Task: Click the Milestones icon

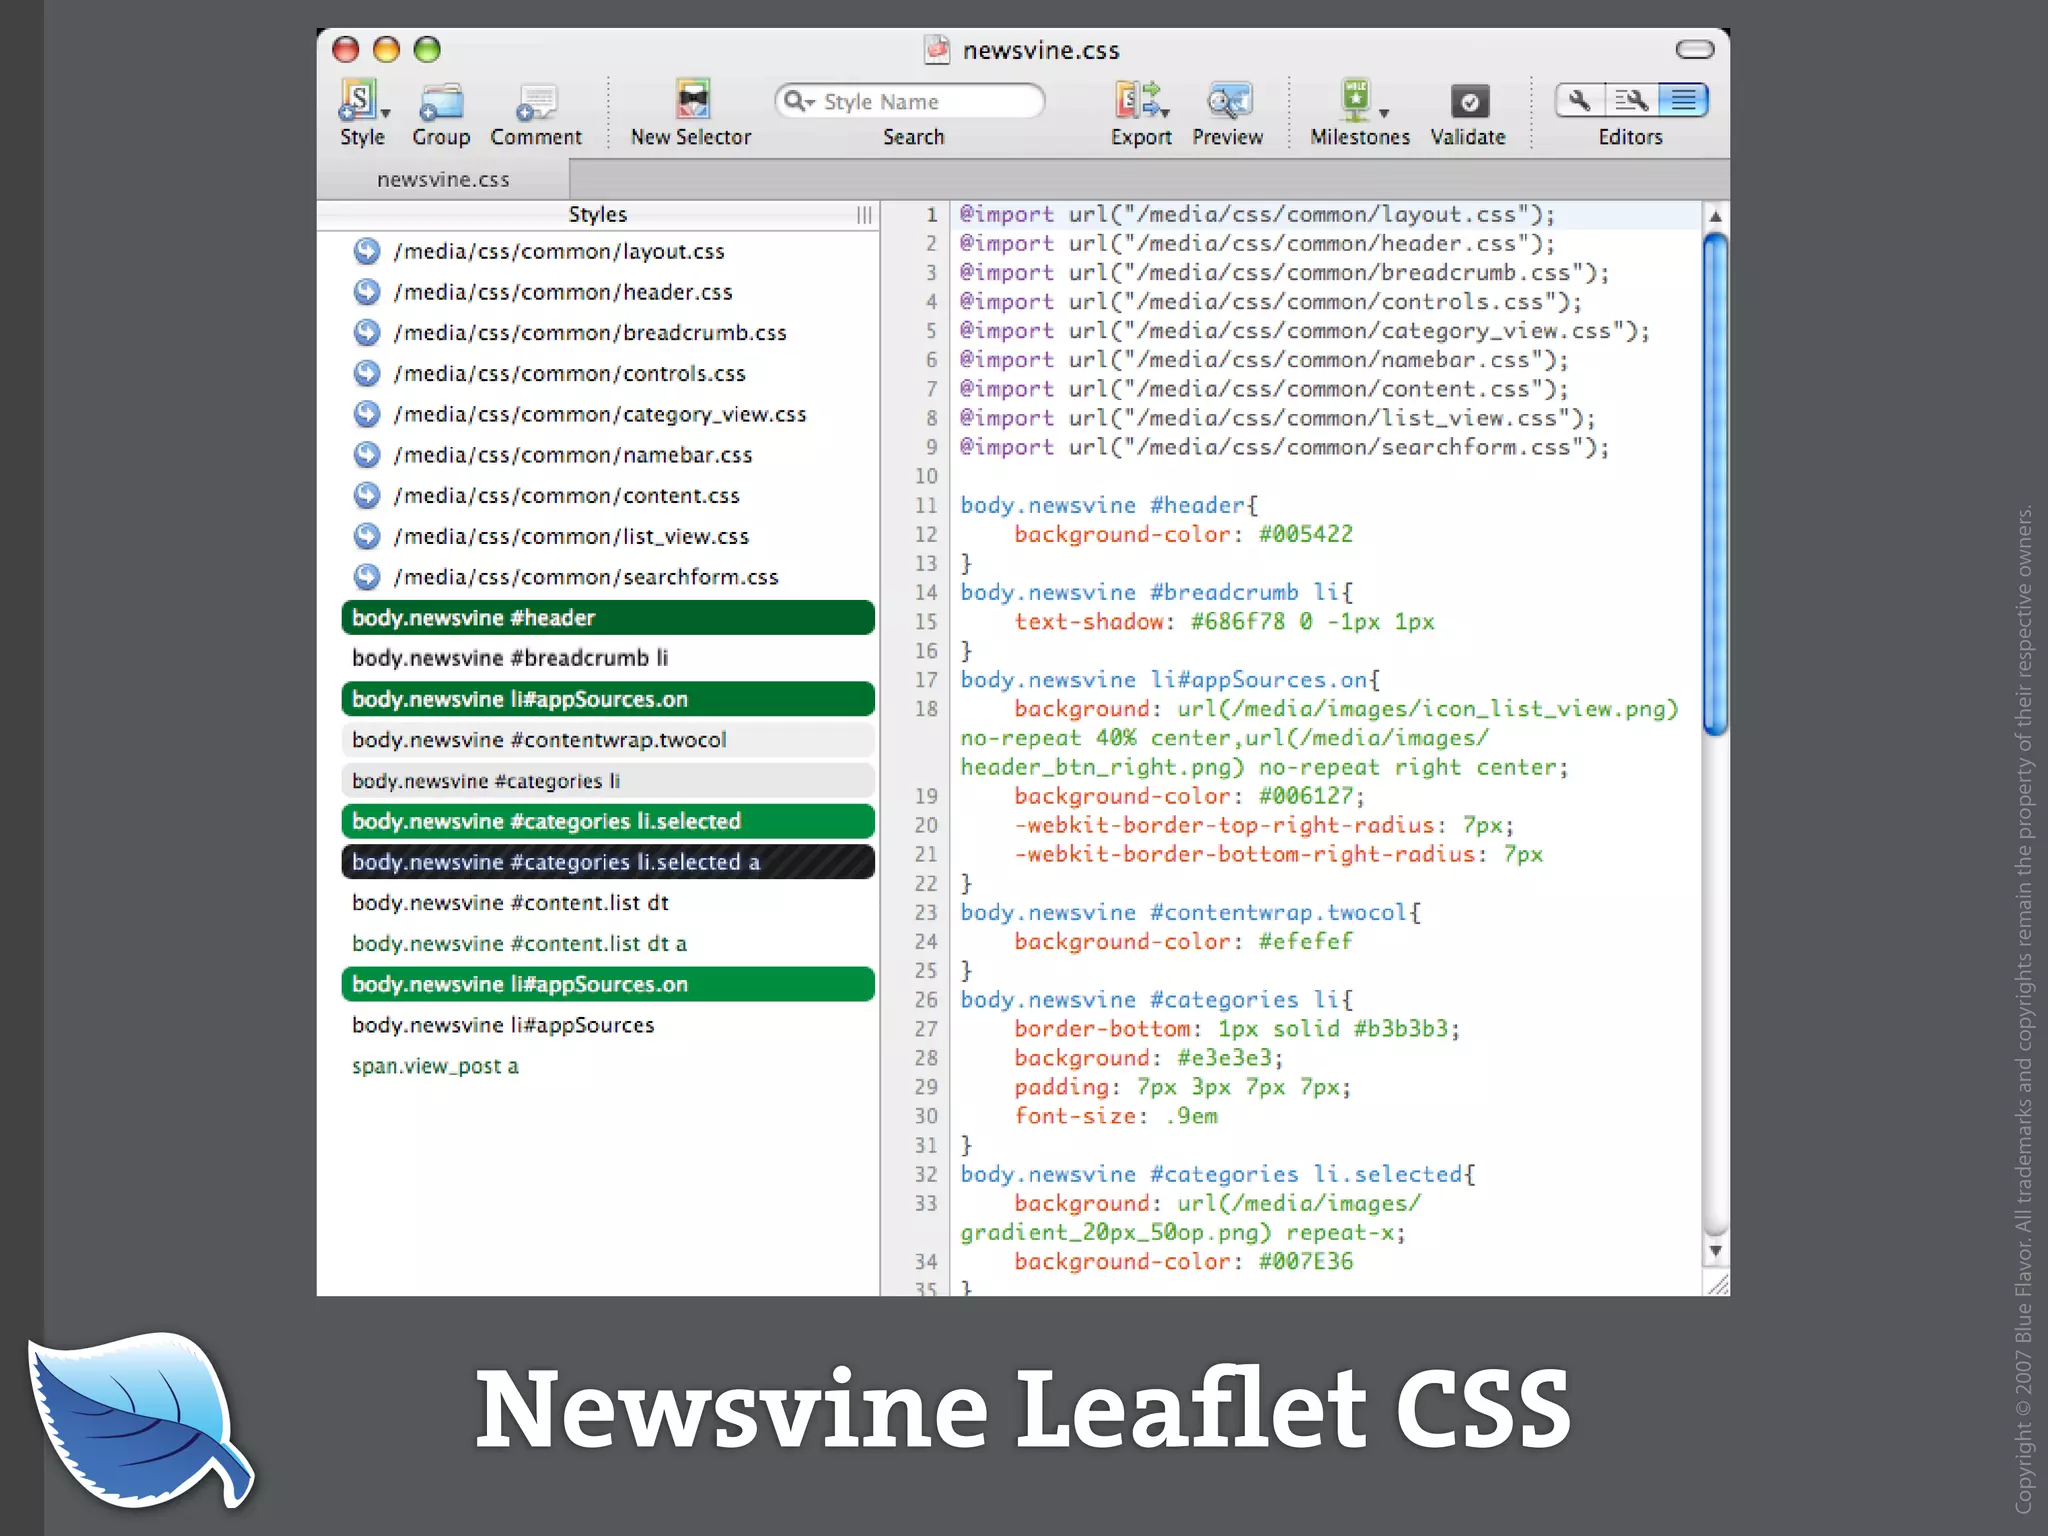Action: [1355, 101]
